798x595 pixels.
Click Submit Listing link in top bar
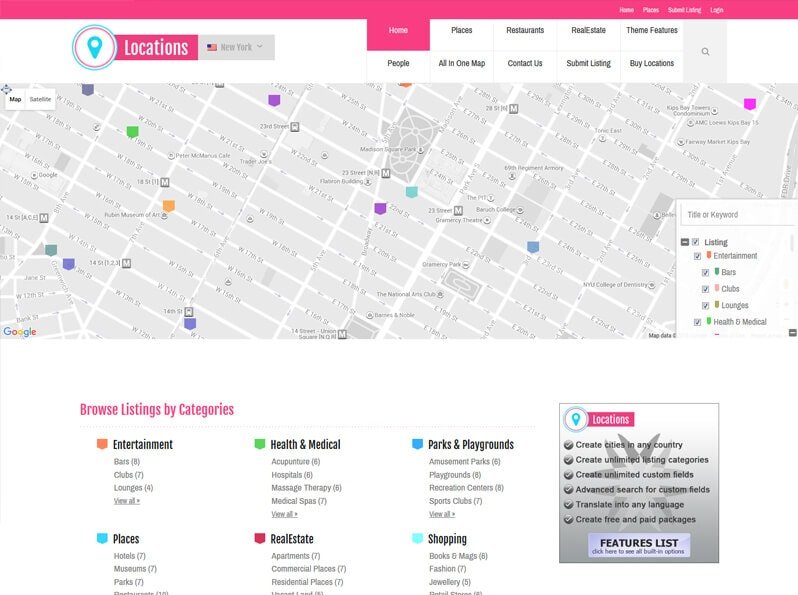pyautogui.click(x=685, y=10)
